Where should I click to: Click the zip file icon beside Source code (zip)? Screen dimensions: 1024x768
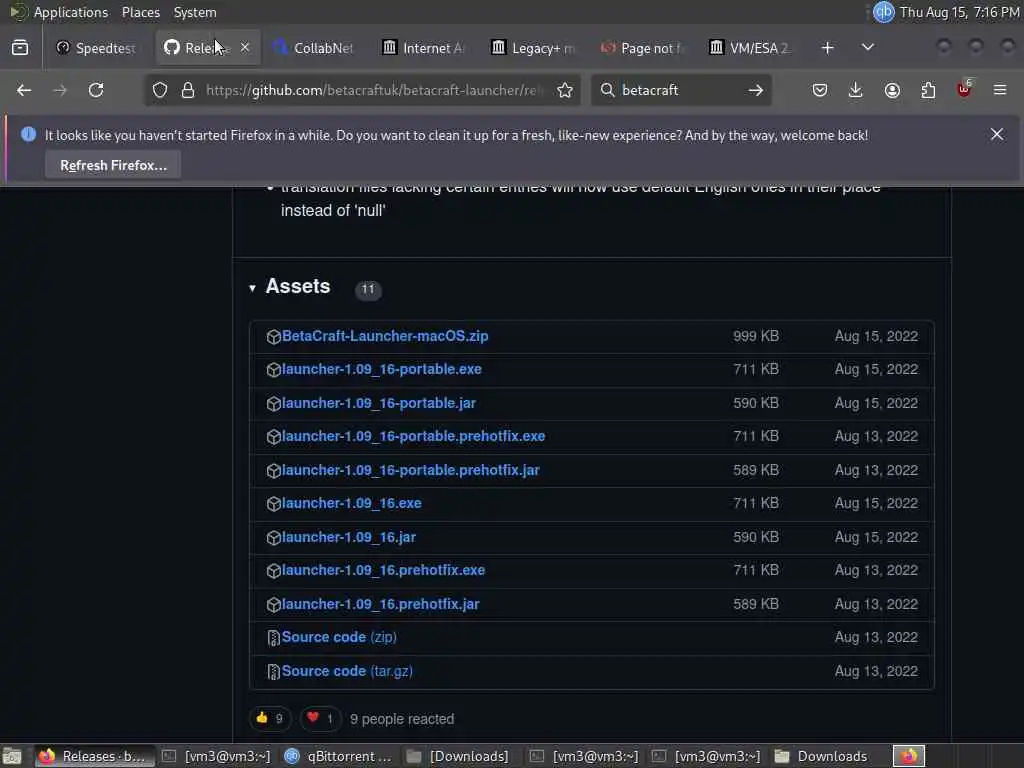pos(274,638)
